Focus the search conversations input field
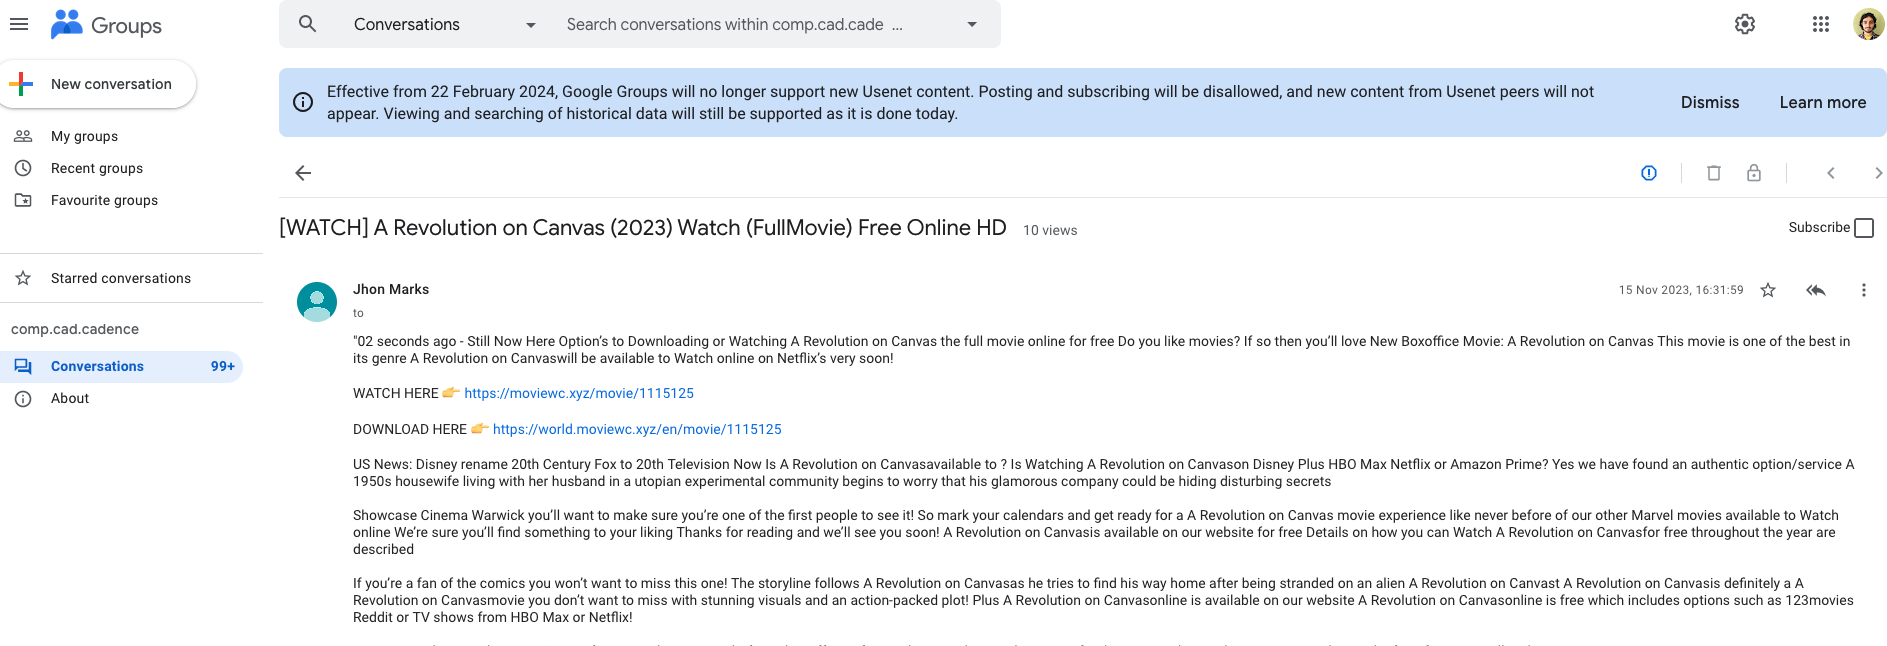Image resolution: width=1887 pixels, height=646 pixels. point(735,24)
